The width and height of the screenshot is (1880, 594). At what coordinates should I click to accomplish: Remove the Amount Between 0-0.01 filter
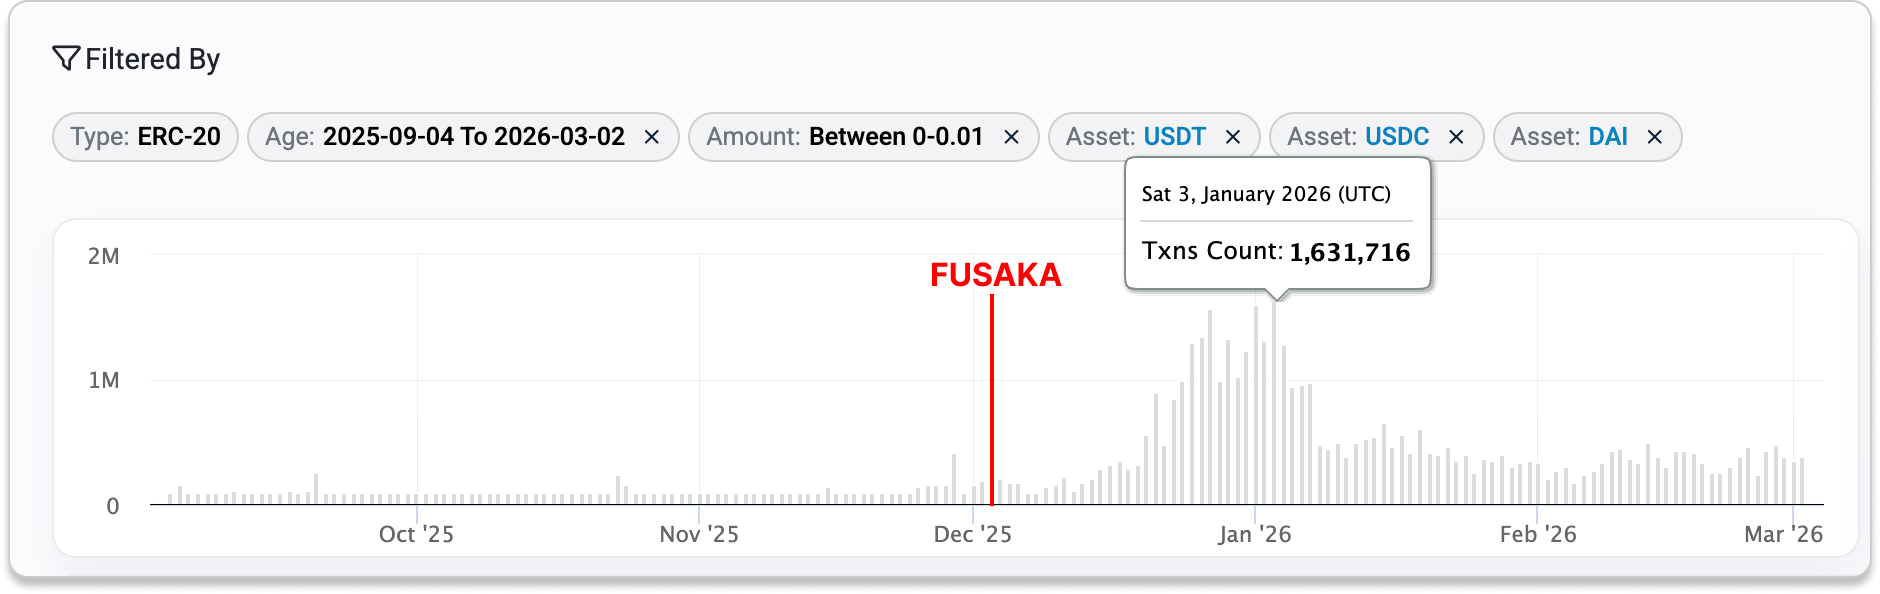1011,137
